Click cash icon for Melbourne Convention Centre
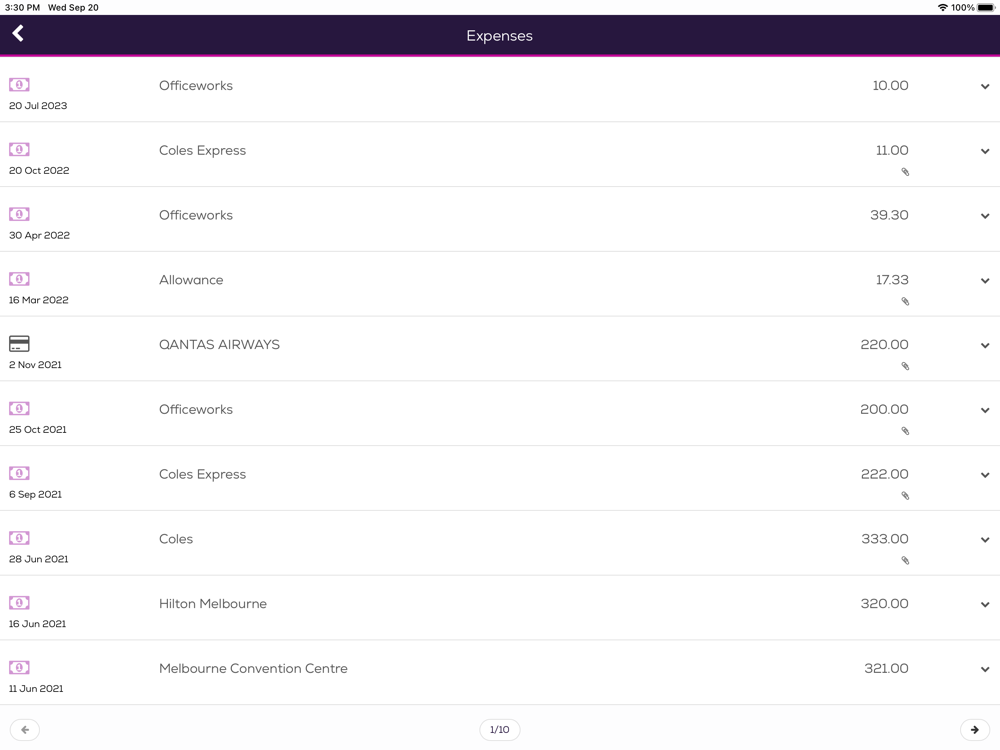 click(19, 667)
